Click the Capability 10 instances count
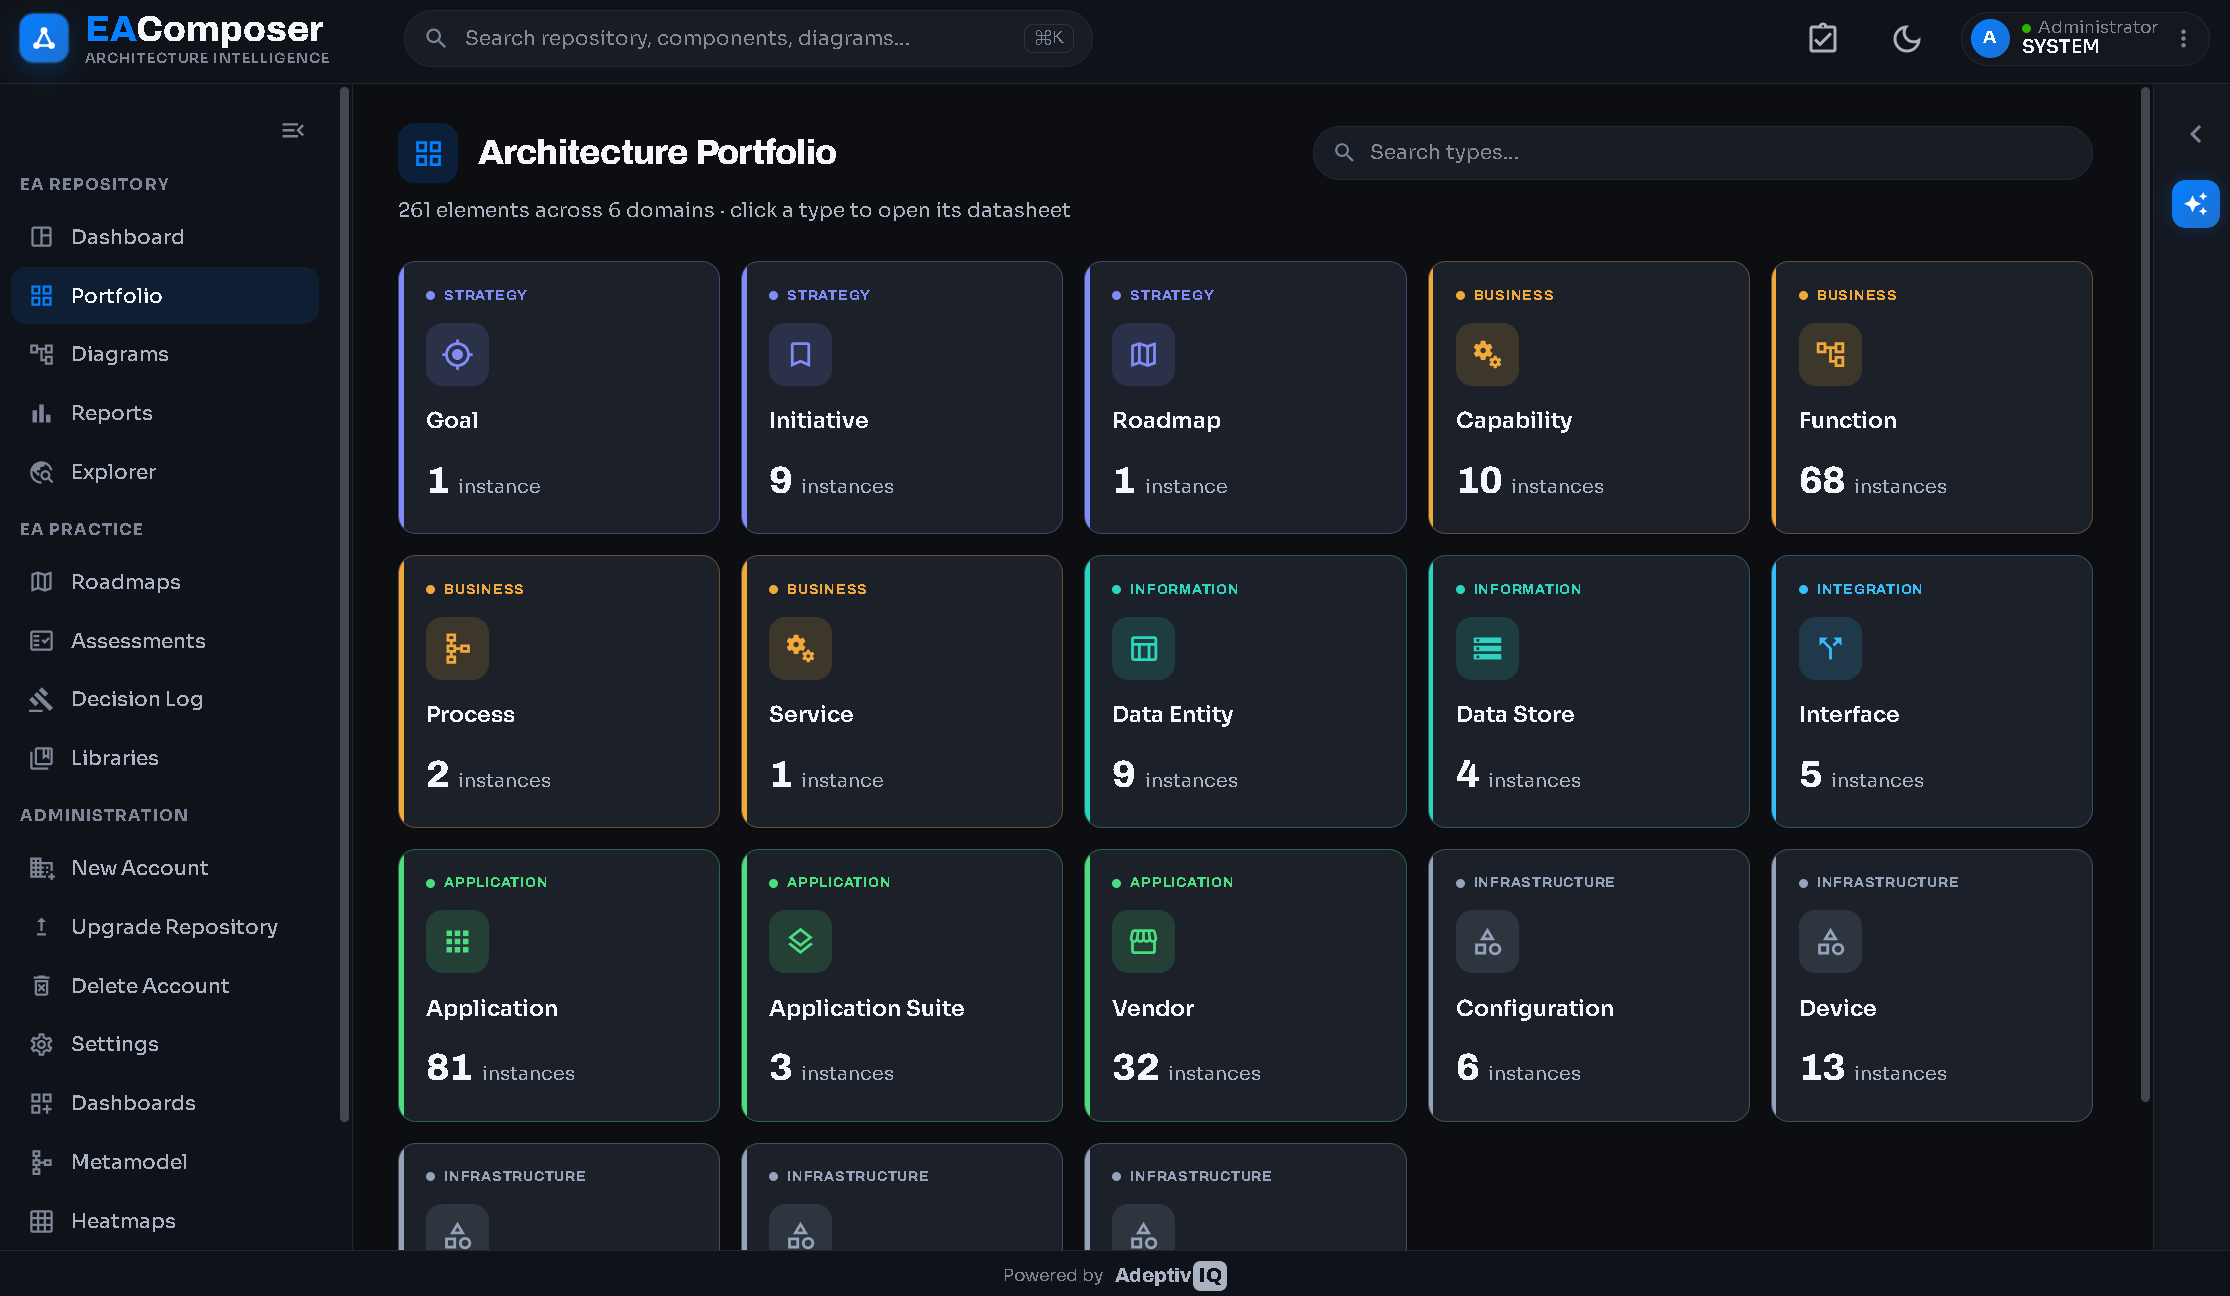Viewport: 2230px width, 1296px height. coord(1530,481)
